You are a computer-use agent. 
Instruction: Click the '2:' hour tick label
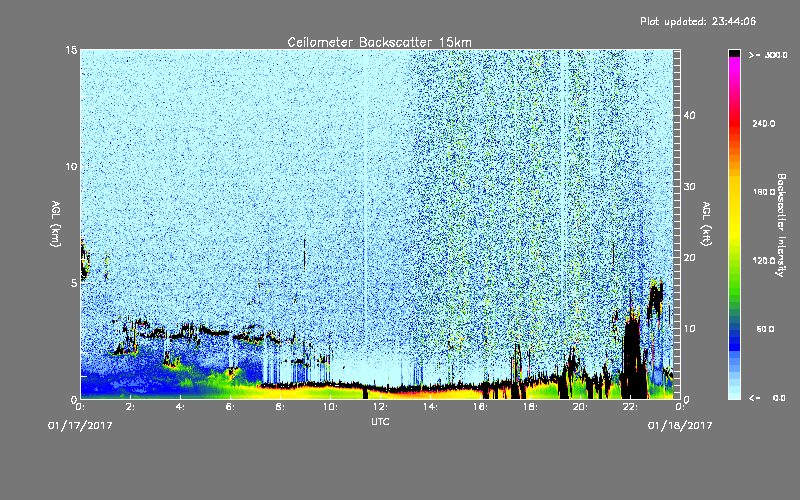(131, 407)
